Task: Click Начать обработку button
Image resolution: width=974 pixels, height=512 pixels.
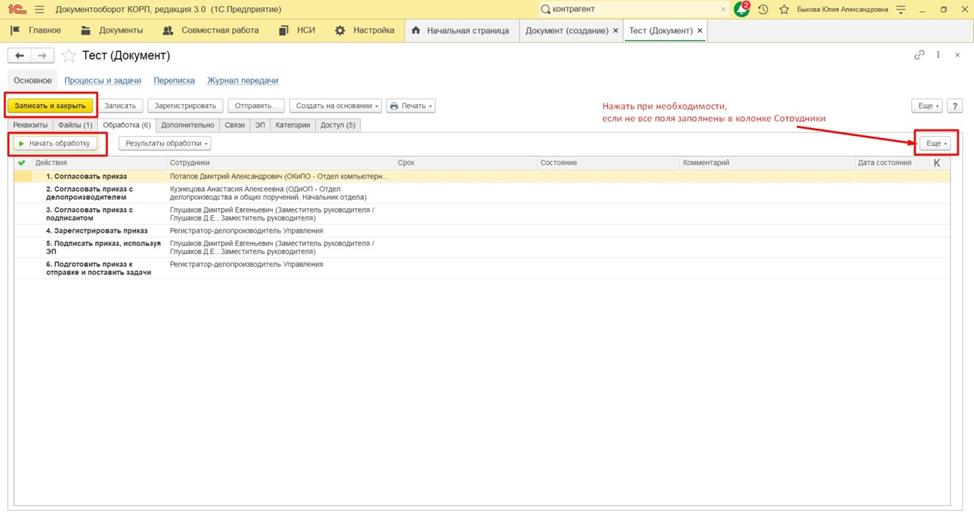Action: pyautogui.click(x=56, y=144)
